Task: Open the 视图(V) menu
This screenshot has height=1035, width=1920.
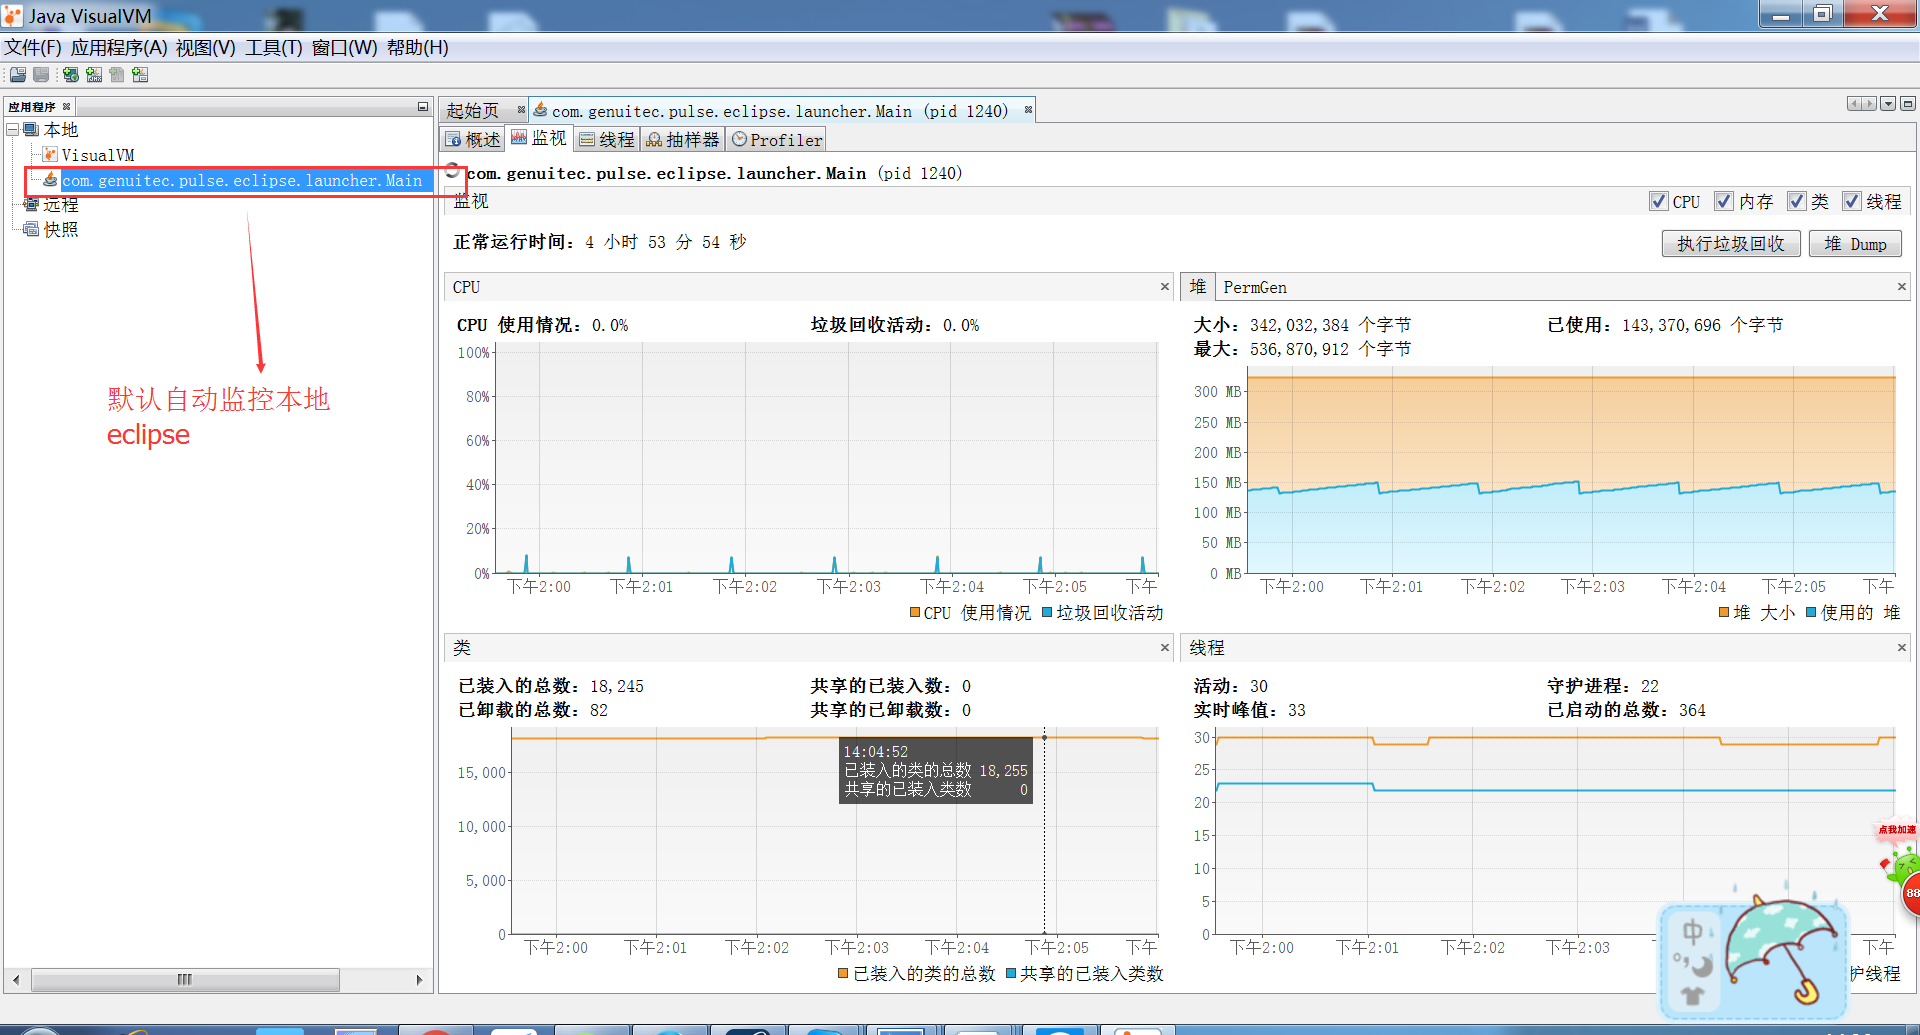Action: point(206,48)
